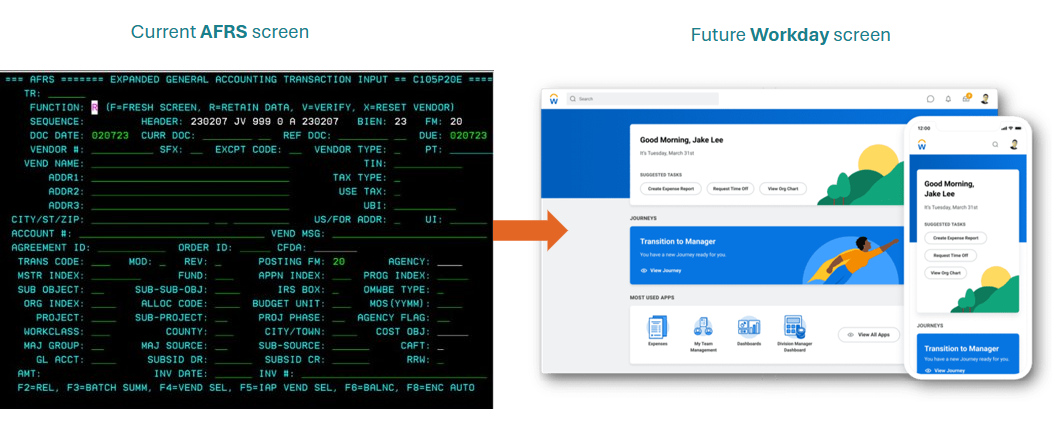Click the ADDR3 input field
The width and height of the screenshot is (1052, 427).
click(191, 205)
